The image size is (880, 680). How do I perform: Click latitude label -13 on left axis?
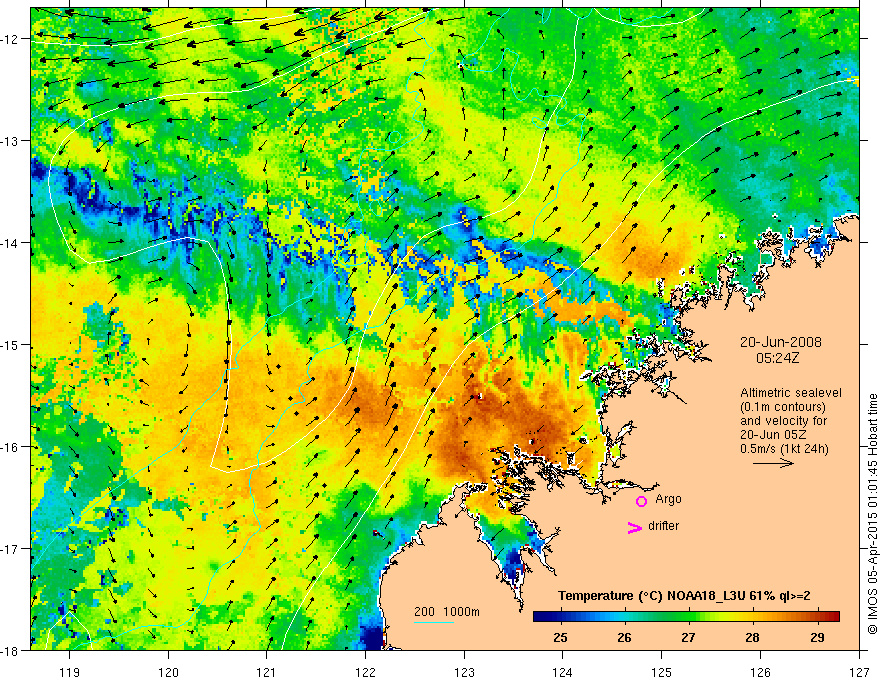coord(10,141)
